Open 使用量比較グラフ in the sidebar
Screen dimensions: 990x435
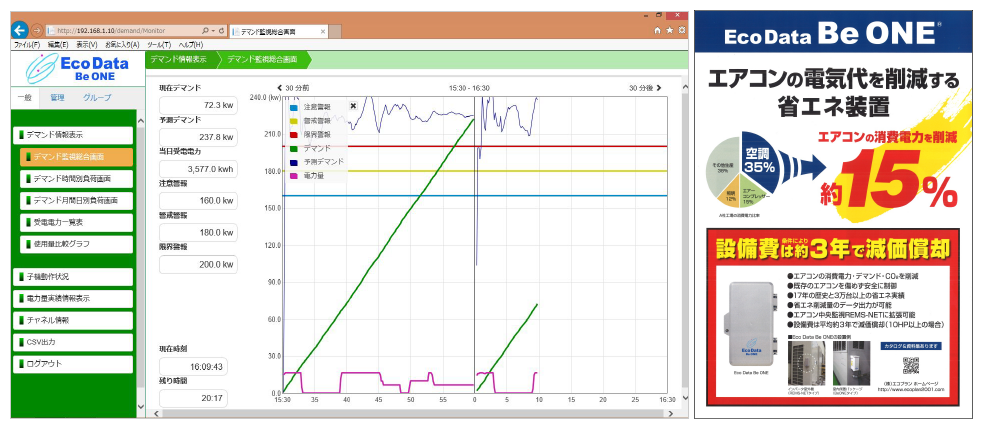click(76, 244)
